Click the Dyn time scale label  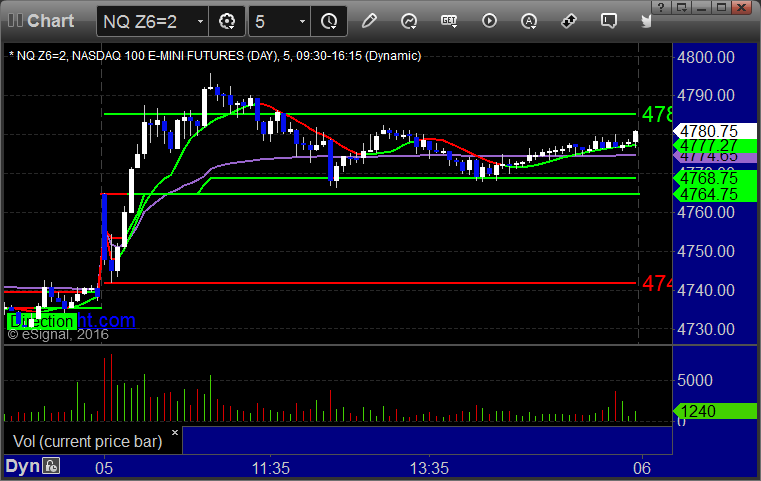(x=22, y=466)
